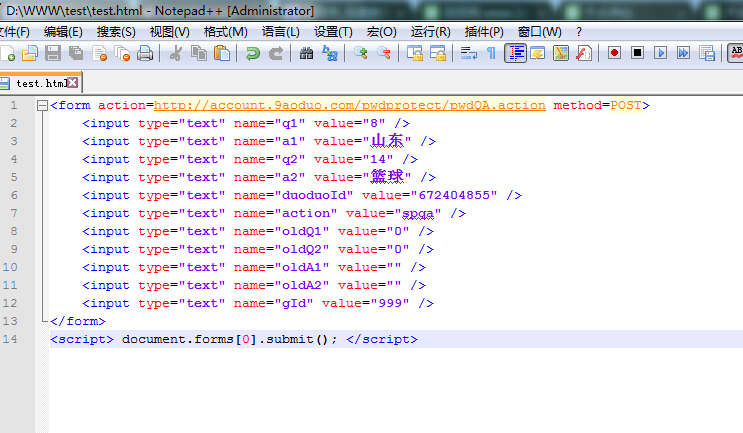Click the closing </form> tag
This screenshot has width=743, height=433.
pyautogui.click(x=78, y=321)
